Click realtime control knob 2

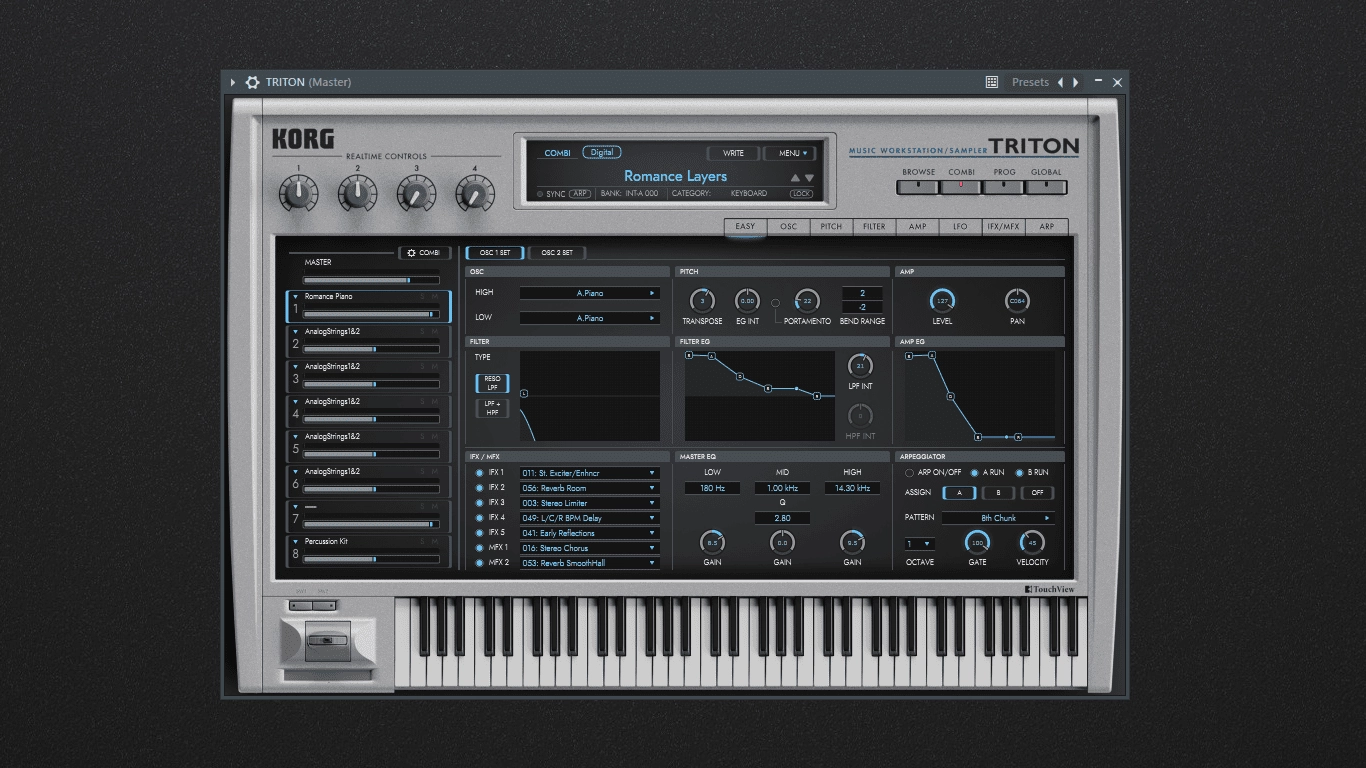click(x=357, y=193)
